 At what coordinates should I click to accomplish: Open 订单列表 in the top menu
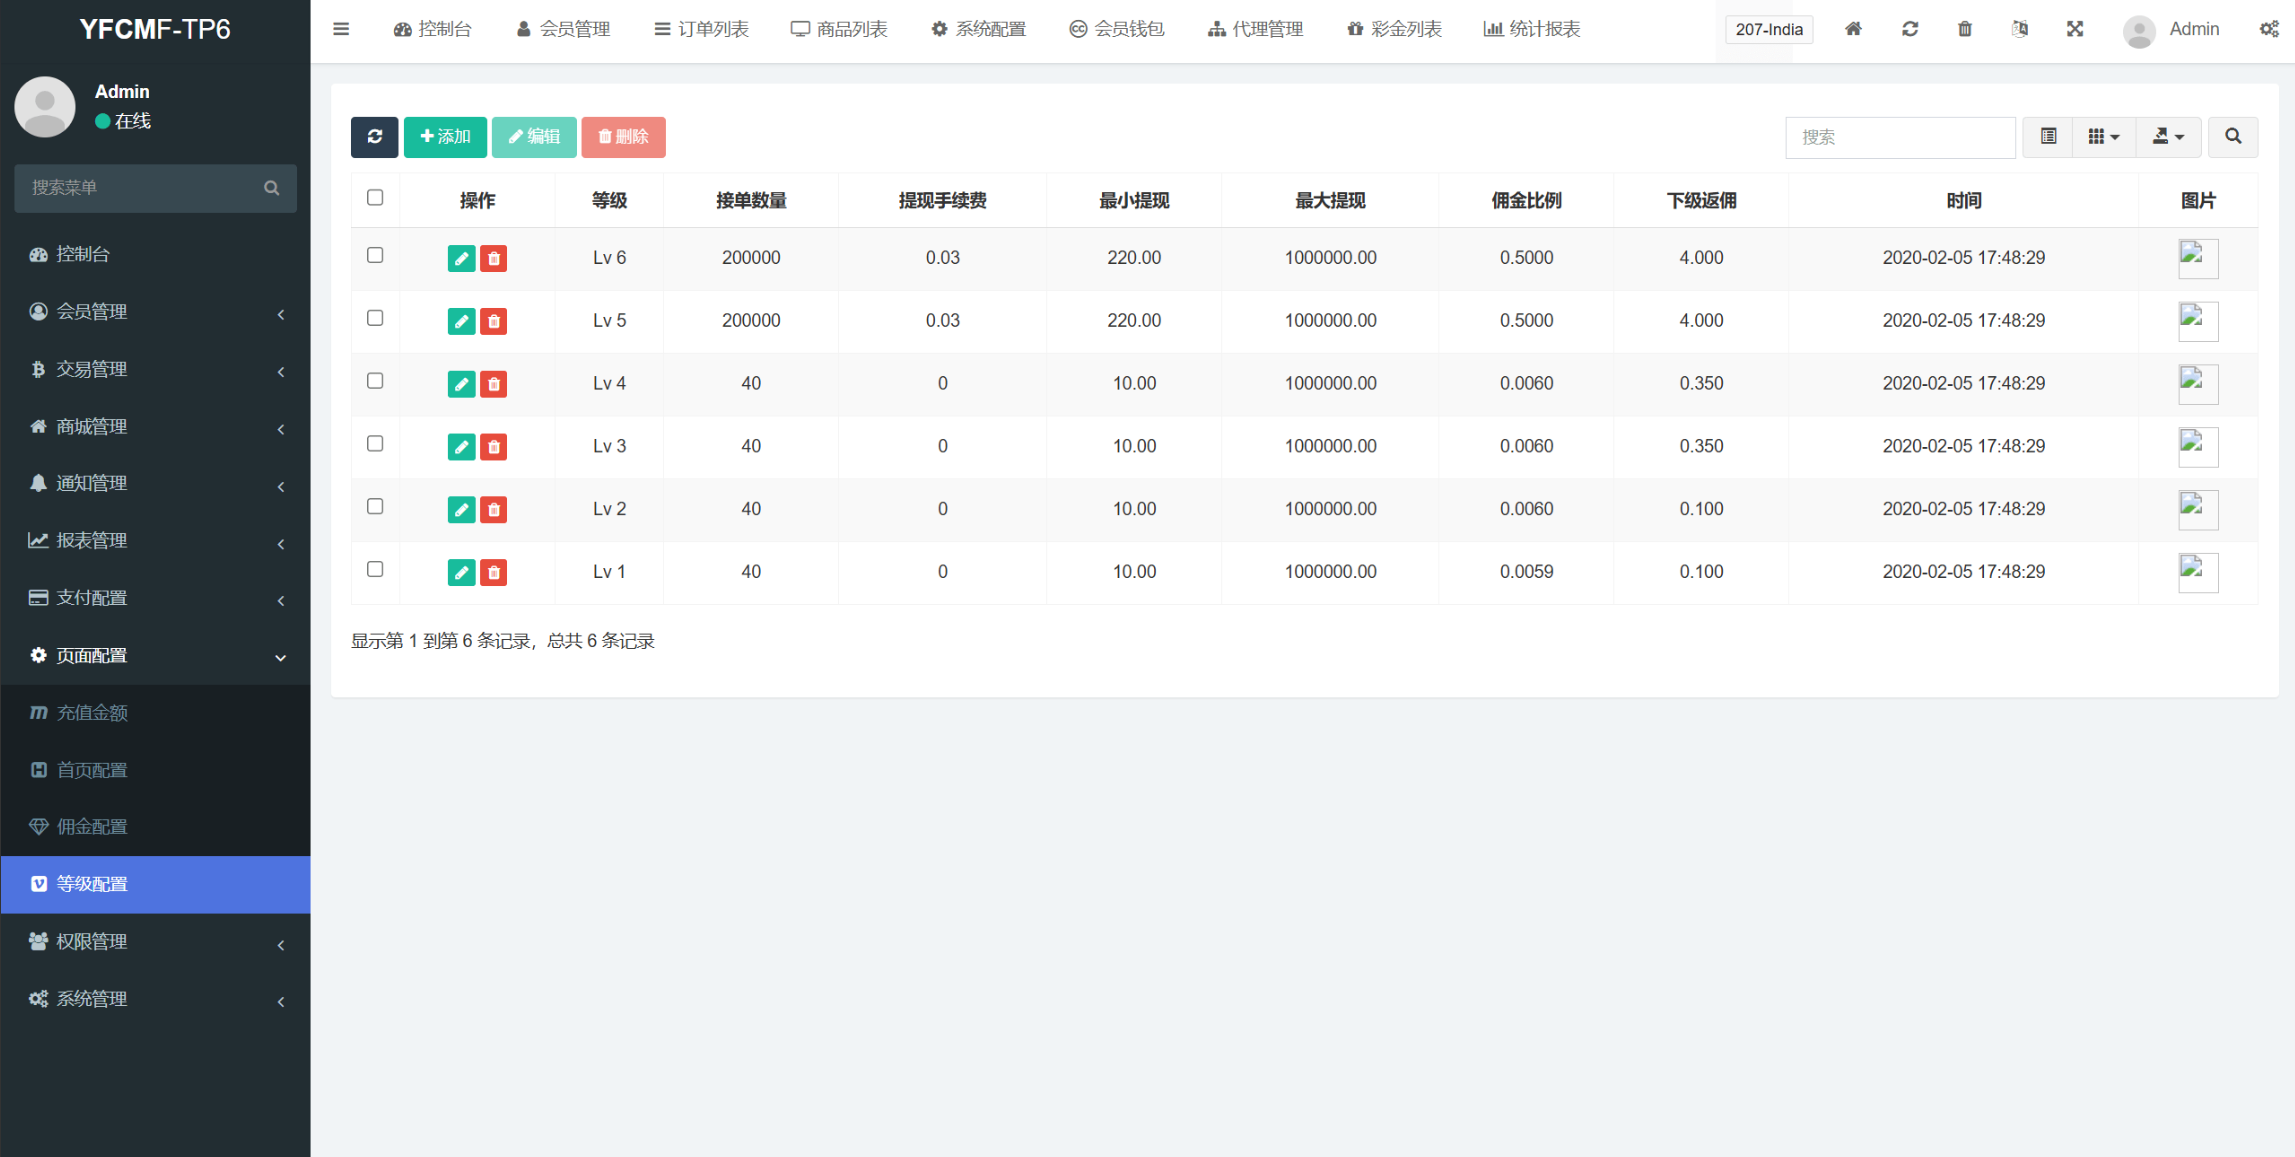click(702, 29)
